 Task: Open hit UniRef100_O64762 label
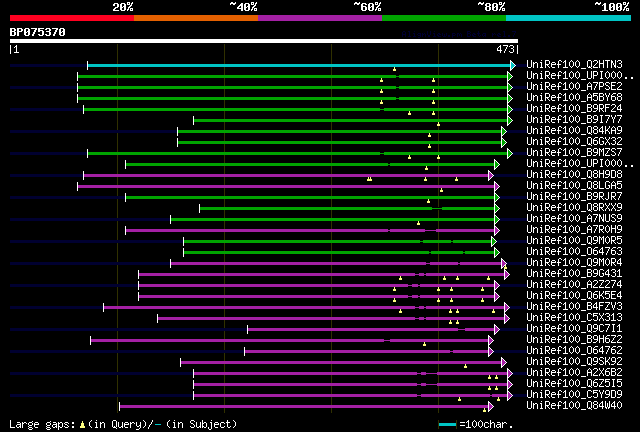[x=574, y=351]
